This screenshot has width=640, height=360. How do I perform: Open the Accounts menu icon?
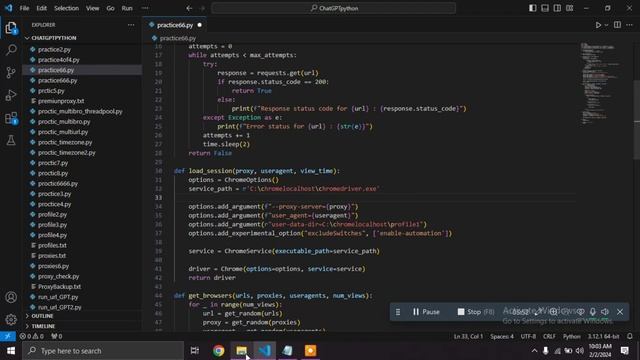click(11, 297)
